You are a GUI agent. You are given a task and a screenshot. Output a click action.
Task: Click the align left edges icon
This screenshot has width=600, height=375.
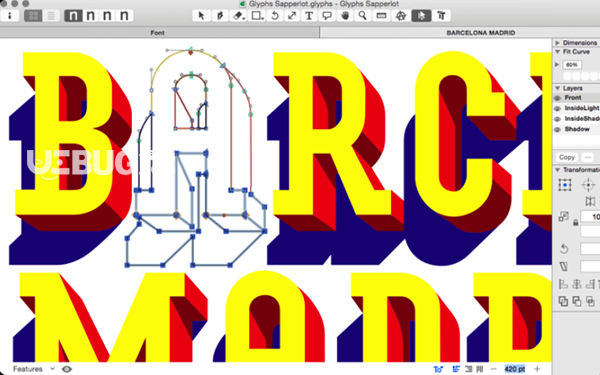pyautogui.click(x=563, y=284)
